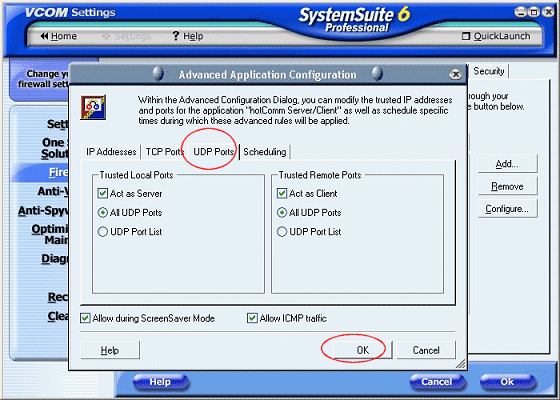Grab the dialog resize grip corner
560x400 pixels.
point(461,364)
